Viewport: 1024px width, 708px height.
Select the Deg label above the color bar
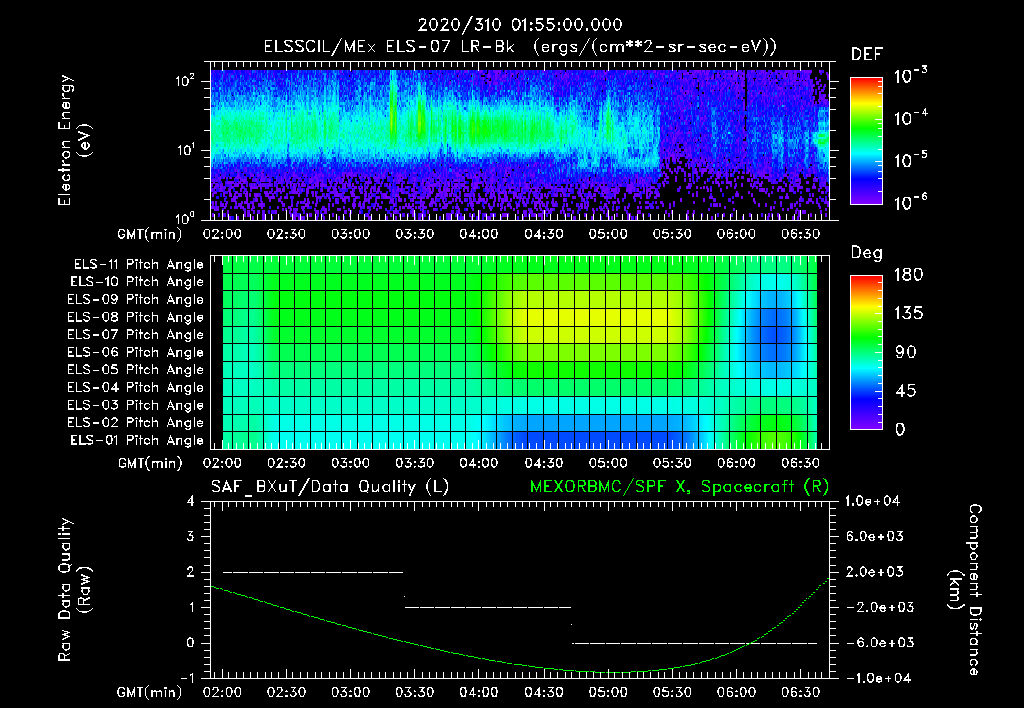click(867, 253)
